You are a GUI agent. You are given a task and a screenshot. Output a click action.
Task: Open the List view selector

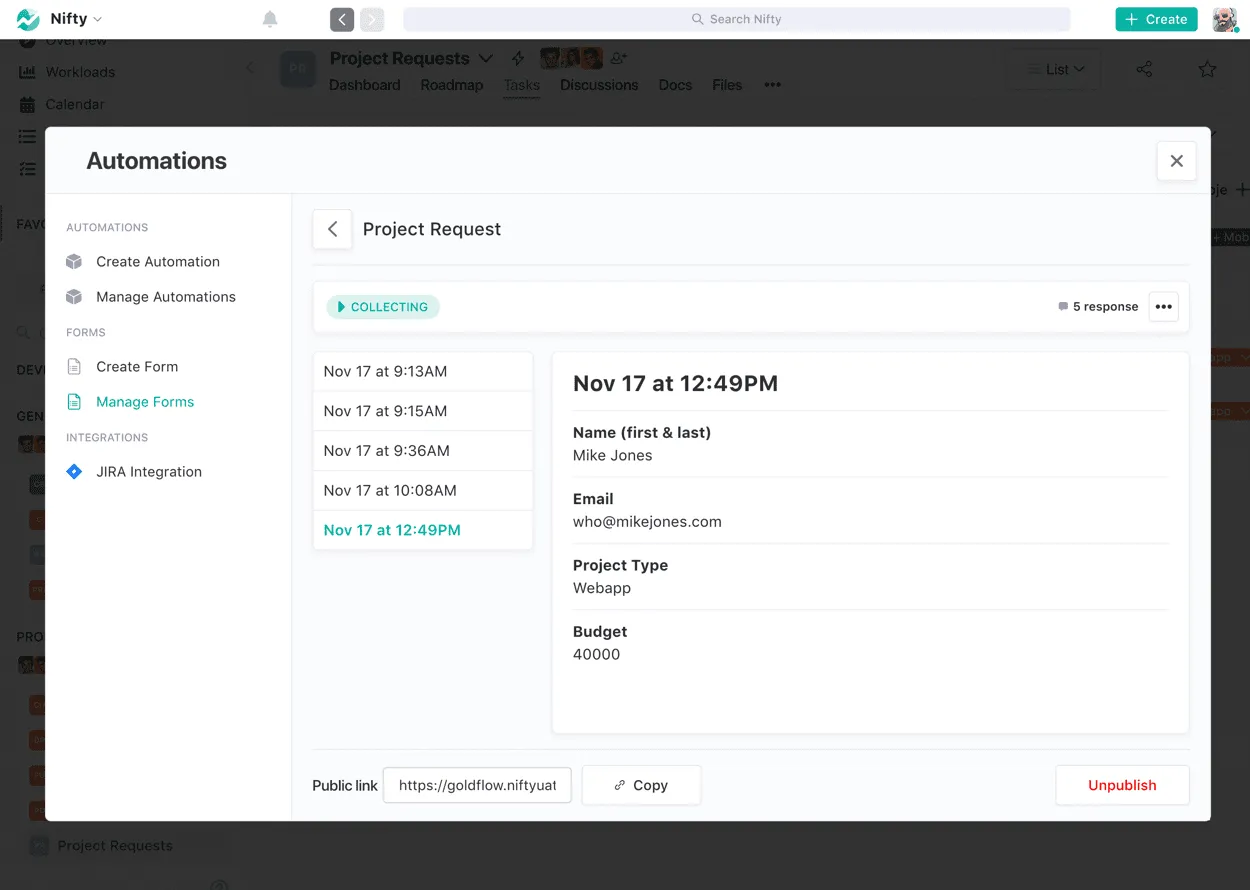coord(1053,69)
